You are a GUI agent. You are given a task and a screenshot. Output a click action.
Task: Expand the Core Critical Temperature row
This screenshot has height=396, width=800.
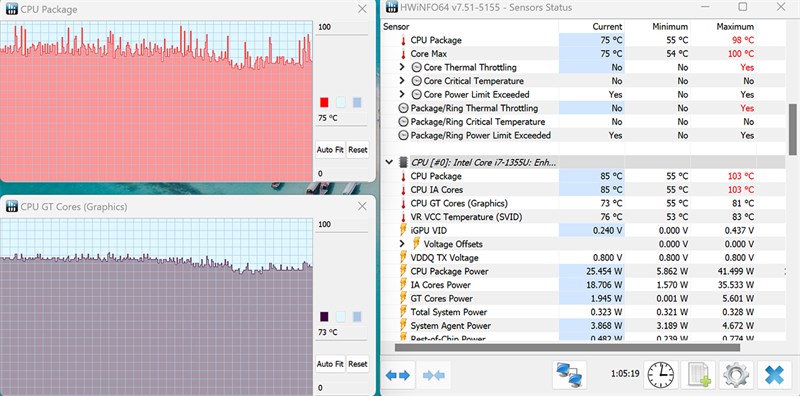[x=402, y=81]
